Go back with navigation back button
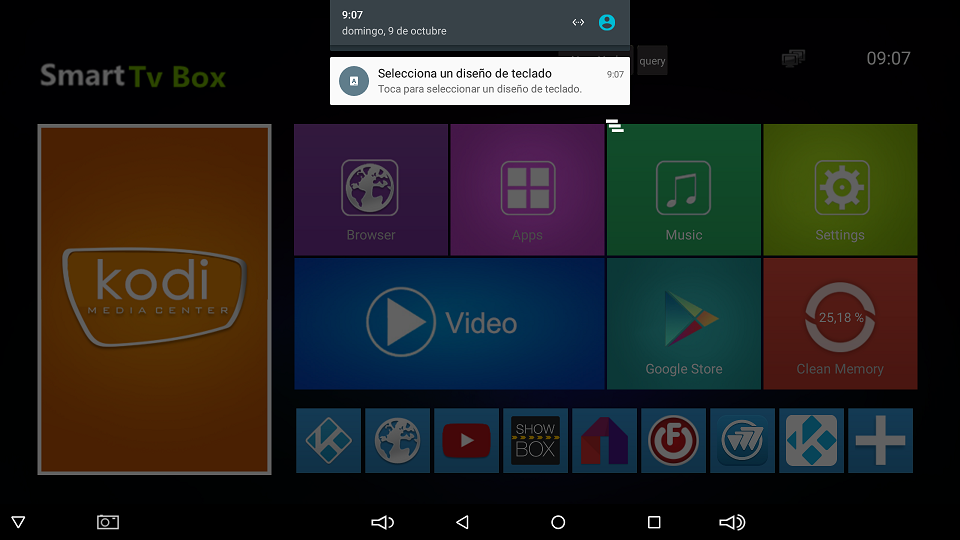The image size is (960, 540). click(463, 522)
